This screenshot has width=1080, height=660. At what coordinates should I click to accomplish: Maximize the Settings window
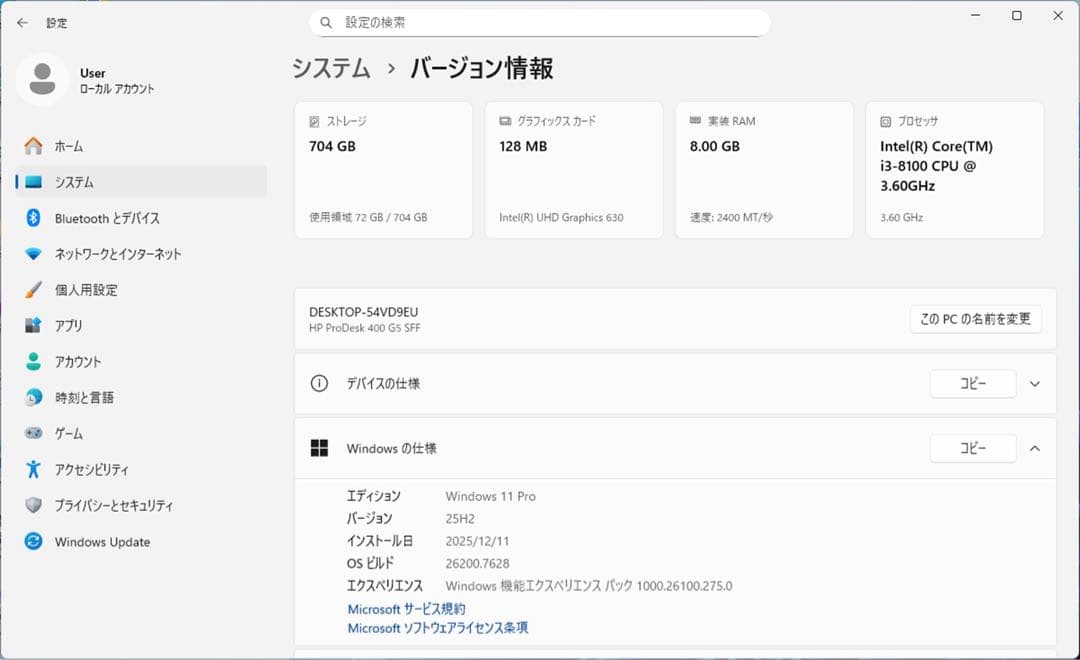(1017, 16)
